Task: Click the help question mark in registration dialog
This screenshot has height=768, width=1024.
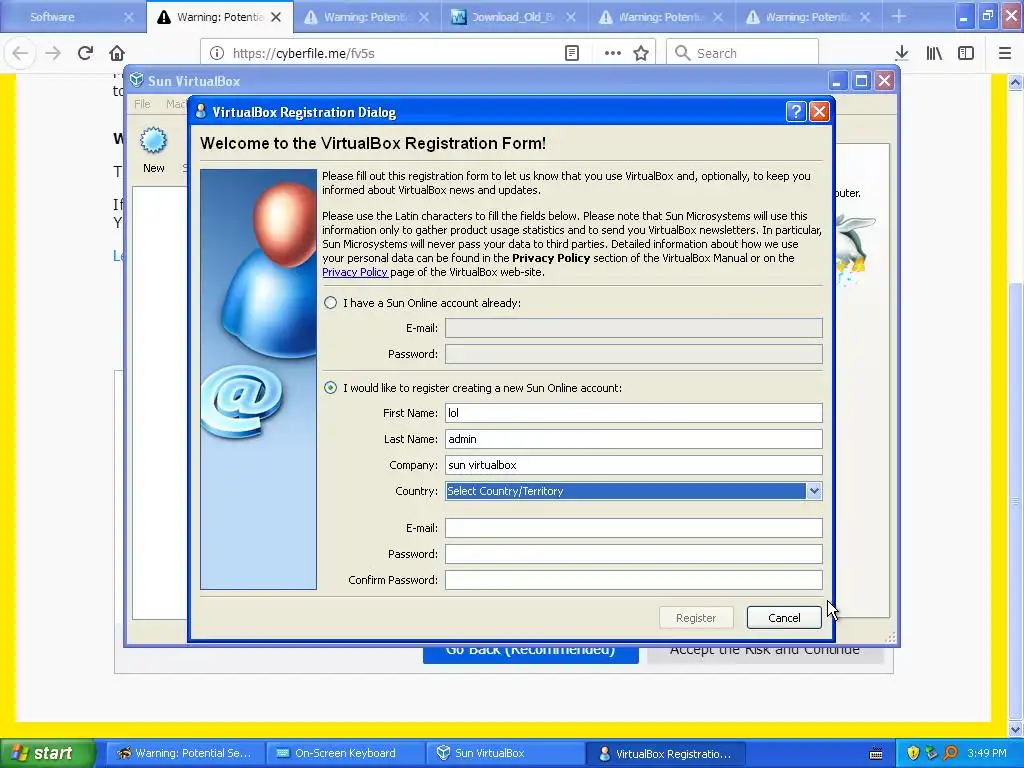Action: (x=795, y=112)
